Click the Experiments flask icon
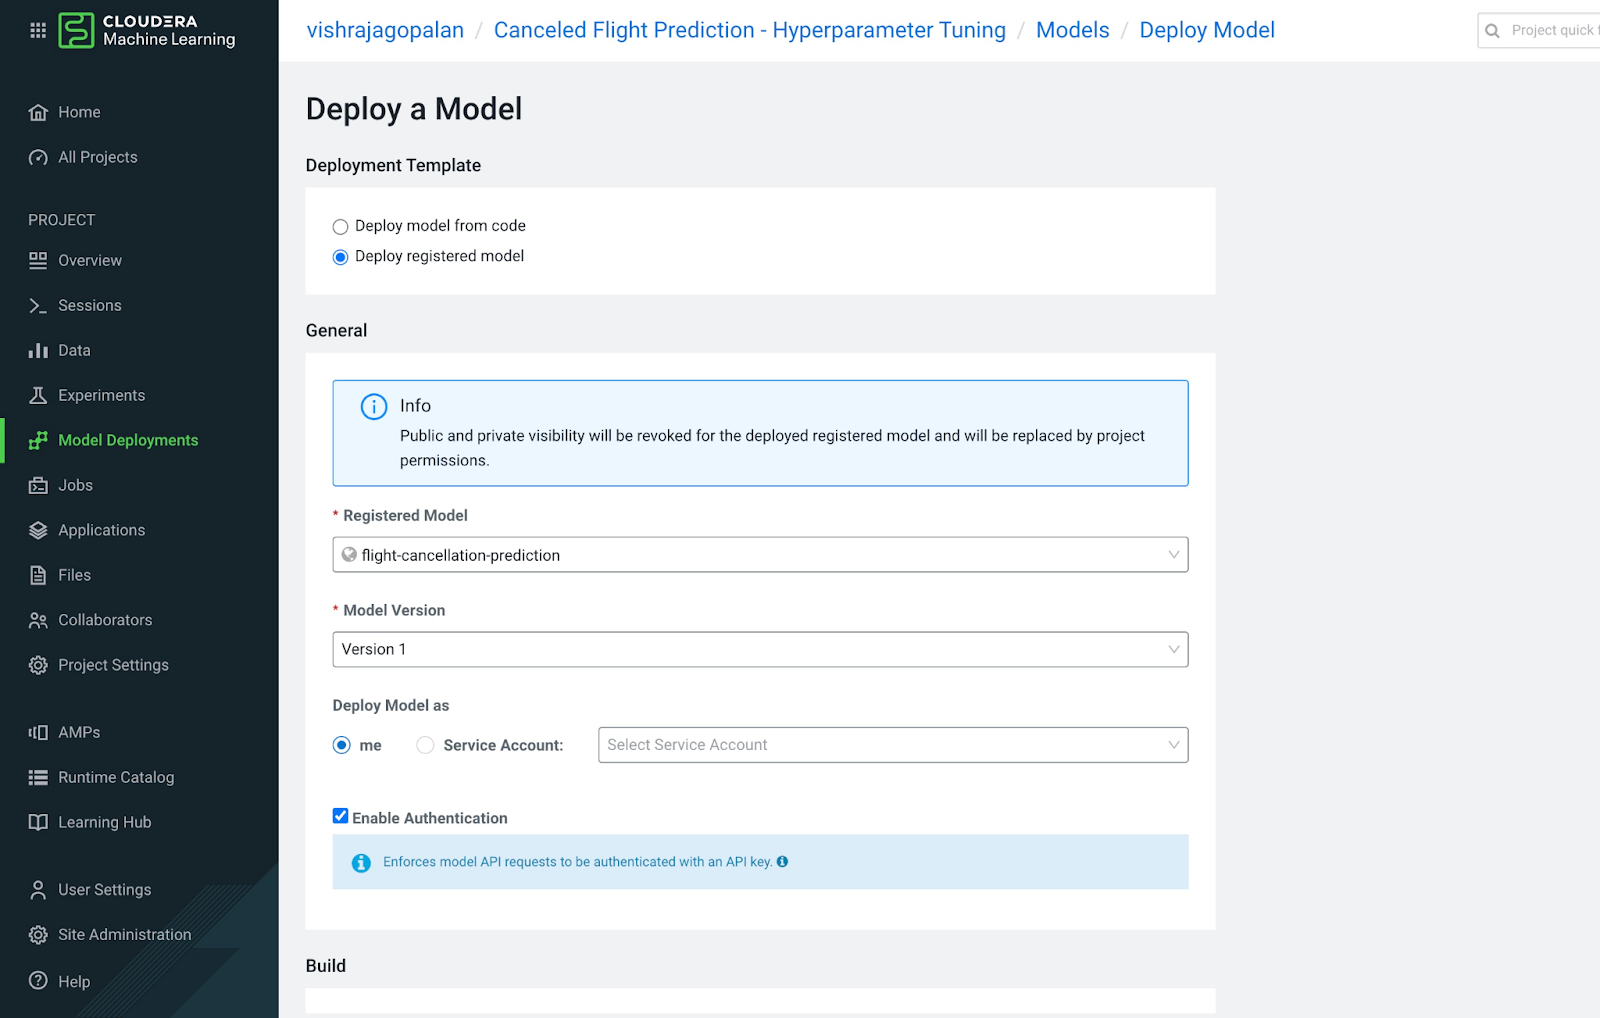 38,396
